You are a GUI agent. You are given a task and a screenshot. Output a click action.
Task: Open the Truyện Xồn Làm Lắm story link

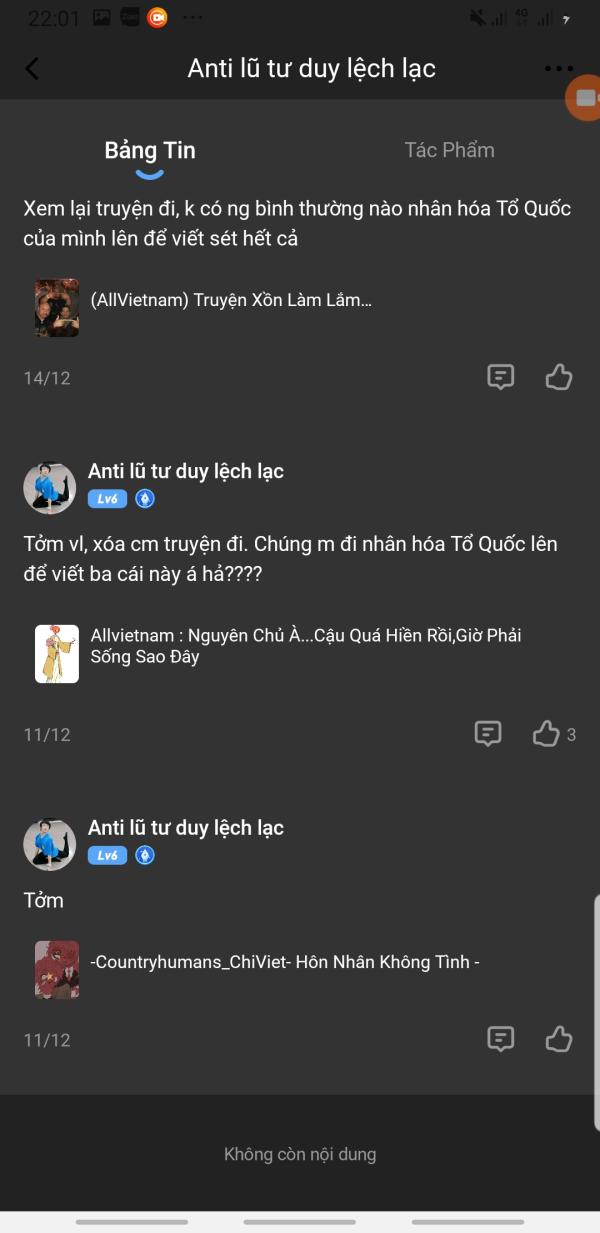tap(231, 300)
